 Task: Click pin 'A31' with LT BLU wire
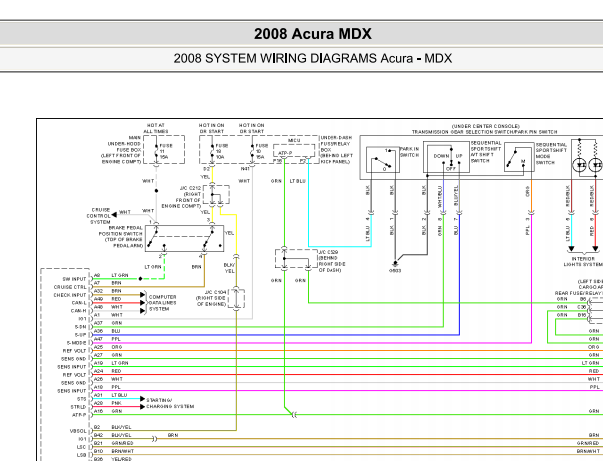point(98,395)
